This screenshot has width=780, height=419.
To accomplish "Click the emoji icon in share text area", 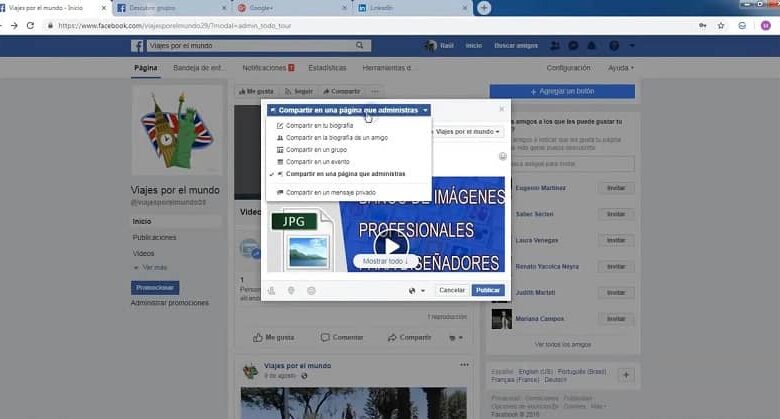I will (503, 156).
